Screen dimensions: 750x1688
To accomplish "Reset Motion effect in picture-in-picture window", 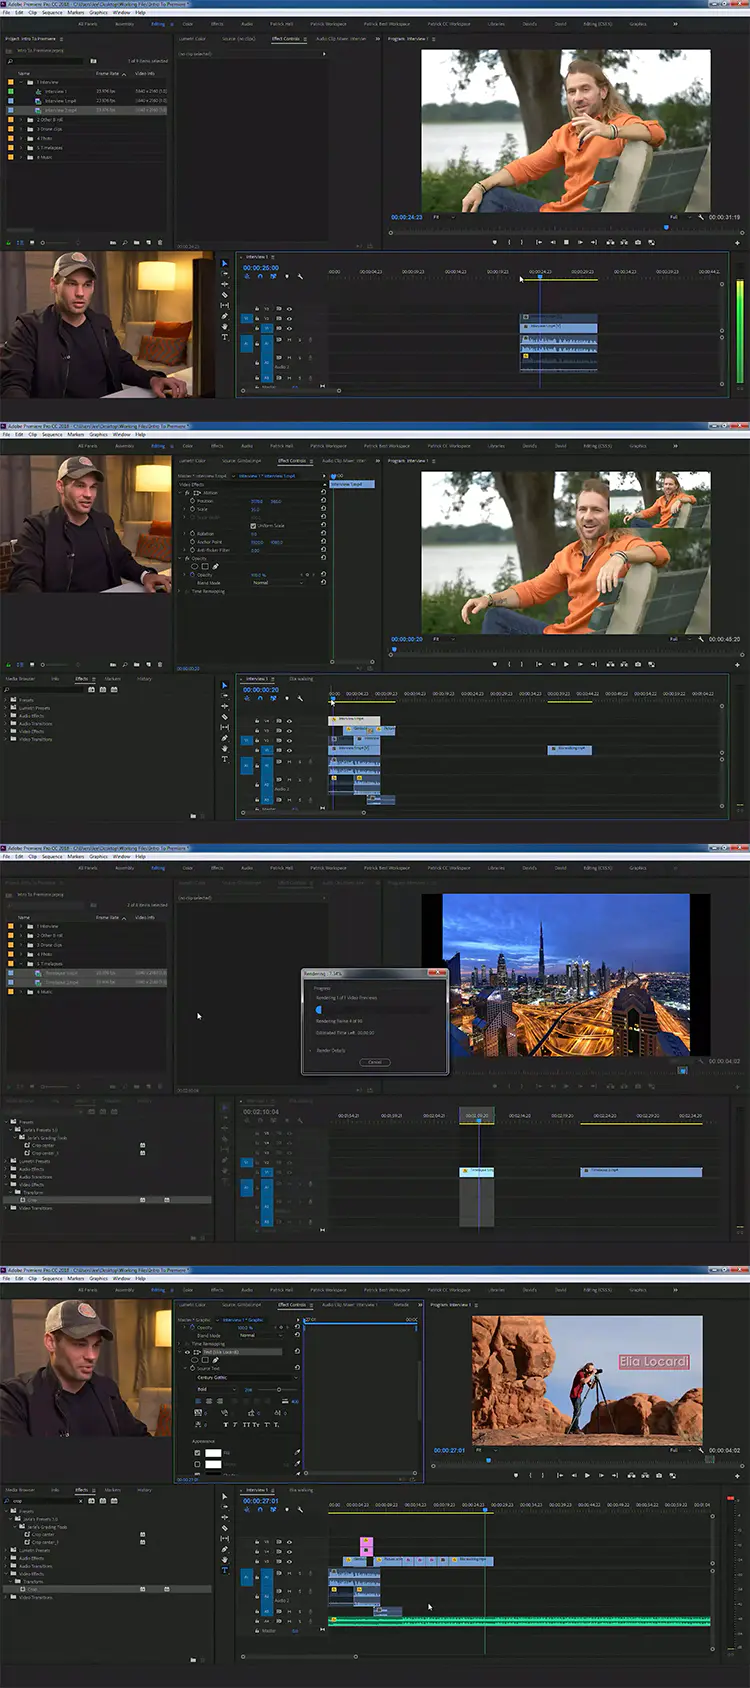I will click(x=323, y=492).
